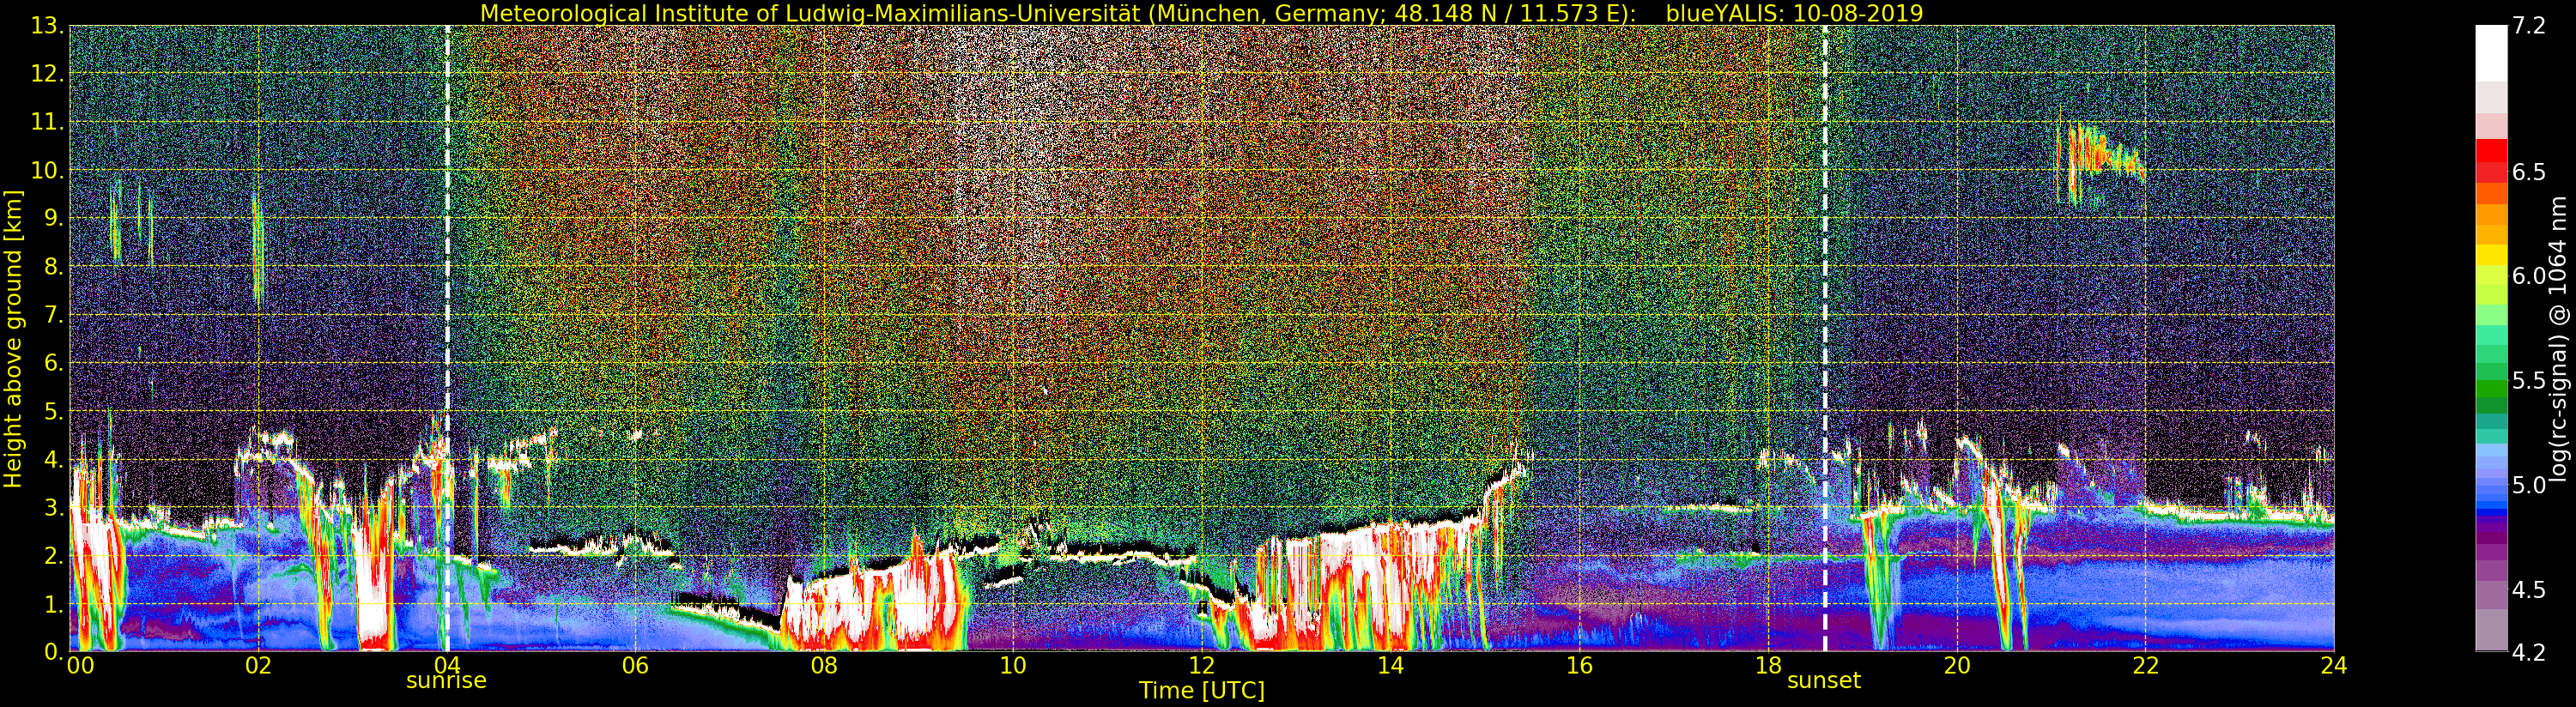Screen dimensions: 2576x707
Task: Click the colorbar tick value 4.5
Action: 2529,590
